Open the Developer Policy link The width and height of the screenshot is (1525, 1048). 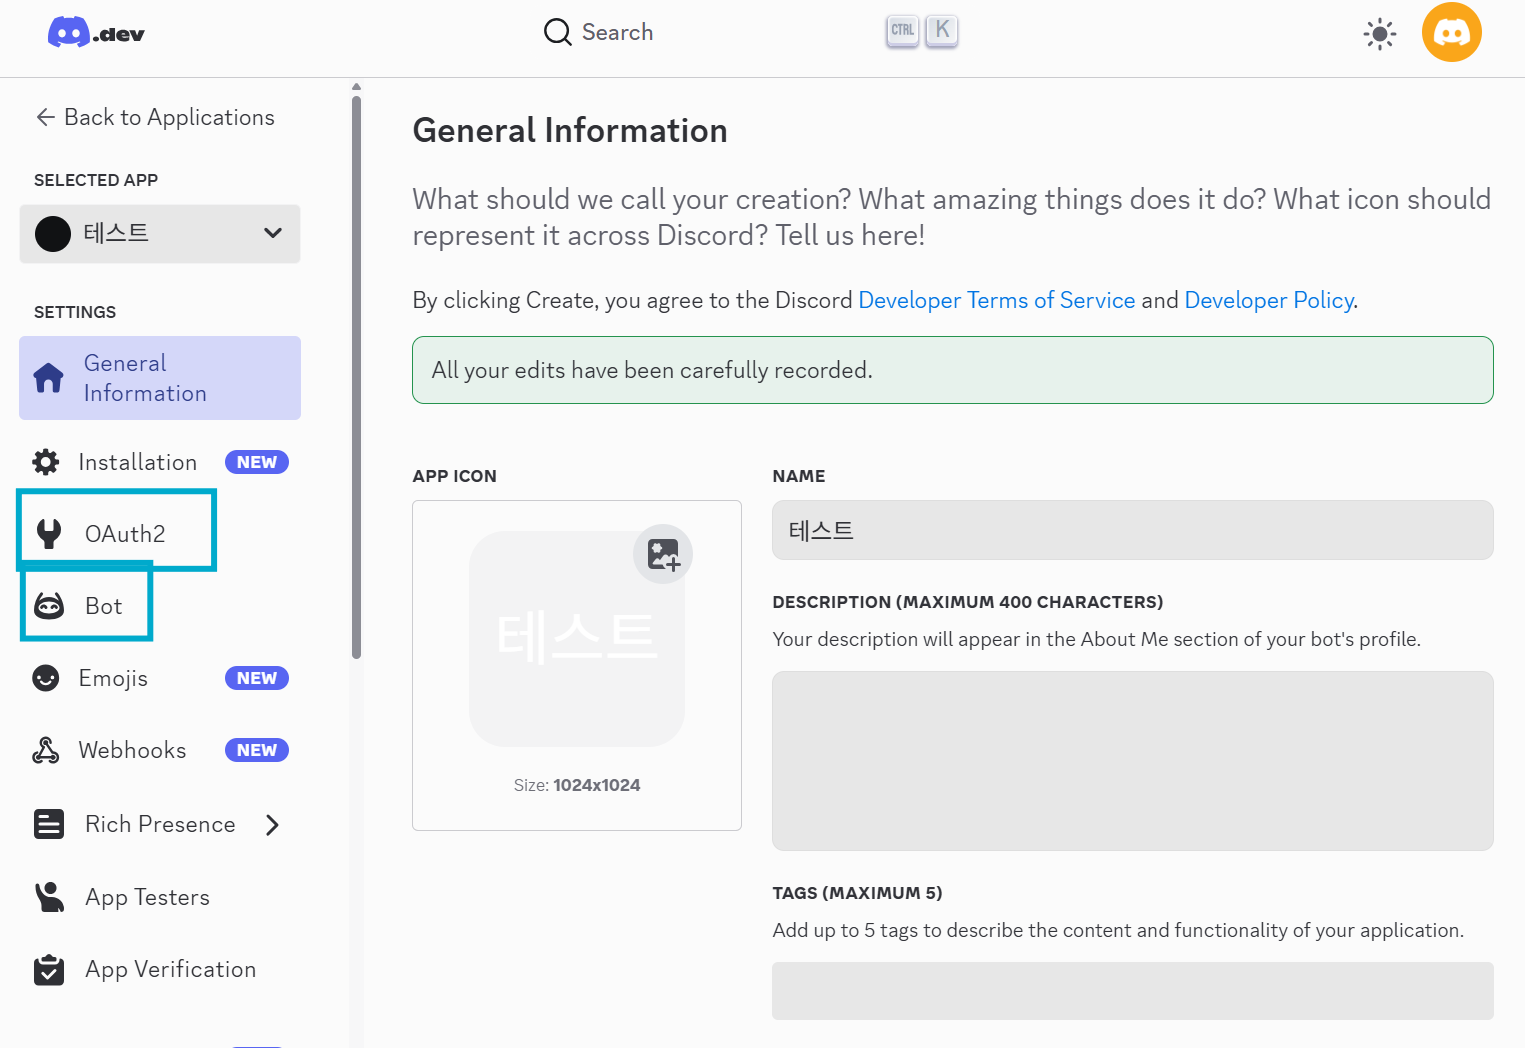(1268, 300)
